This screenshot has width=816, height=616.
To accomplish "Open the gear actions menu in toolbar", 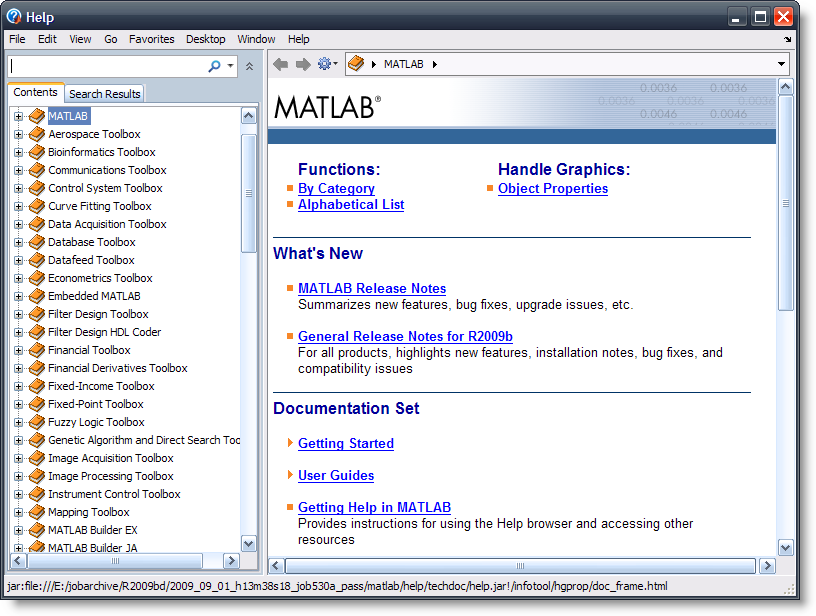I will click(x=326, y=64).
